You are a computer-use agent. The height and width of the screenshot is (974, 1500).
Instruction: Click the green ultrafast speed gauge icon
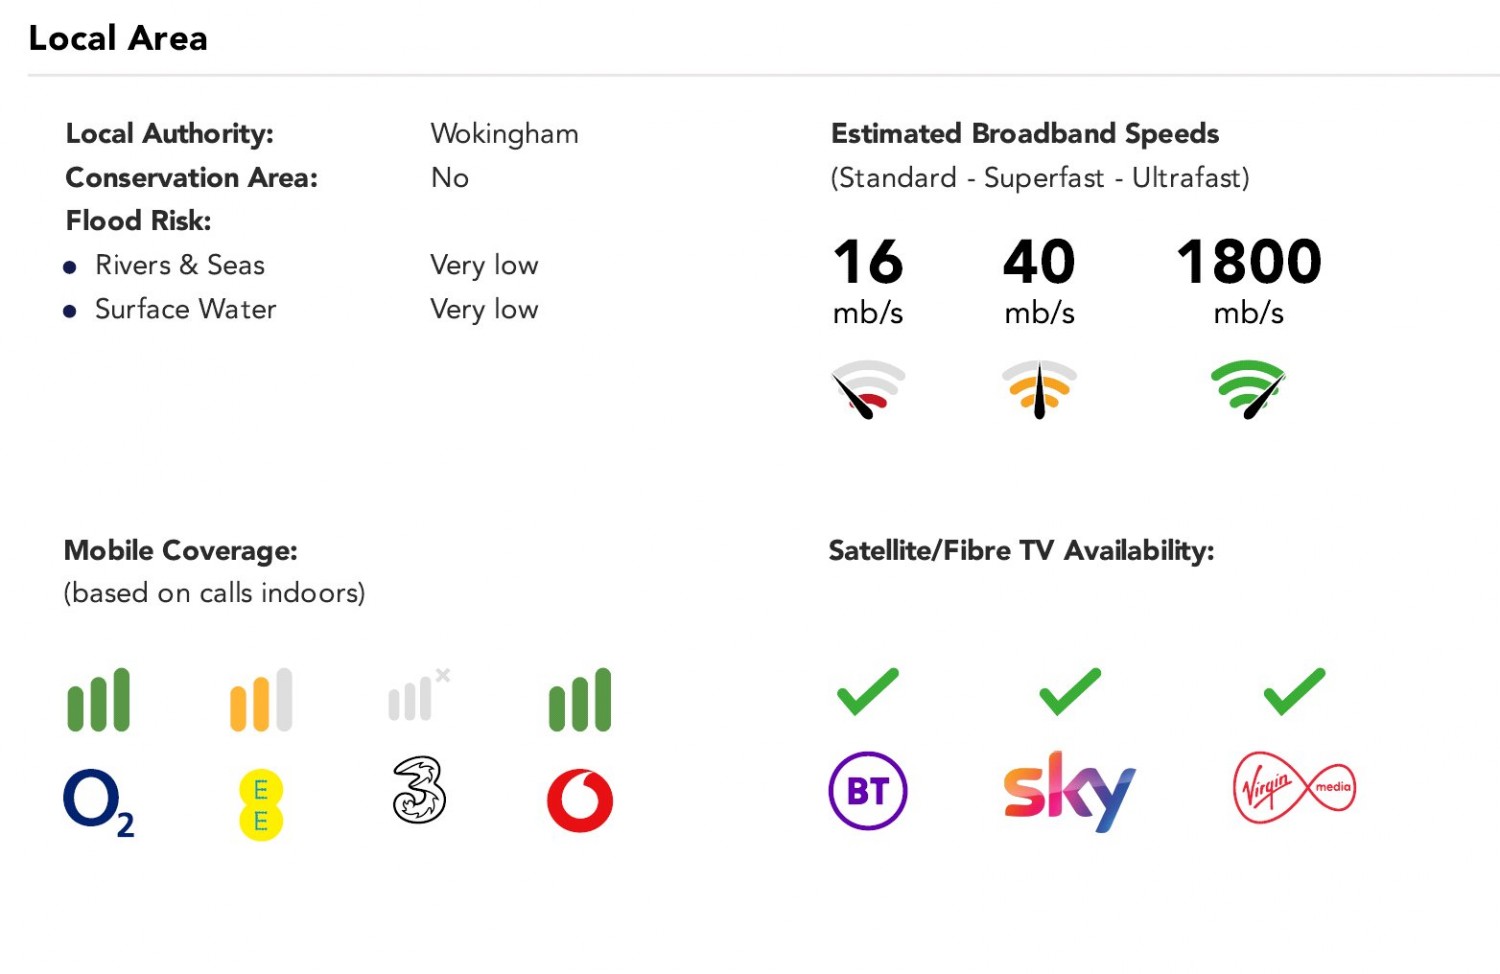tap(1248, 389)
